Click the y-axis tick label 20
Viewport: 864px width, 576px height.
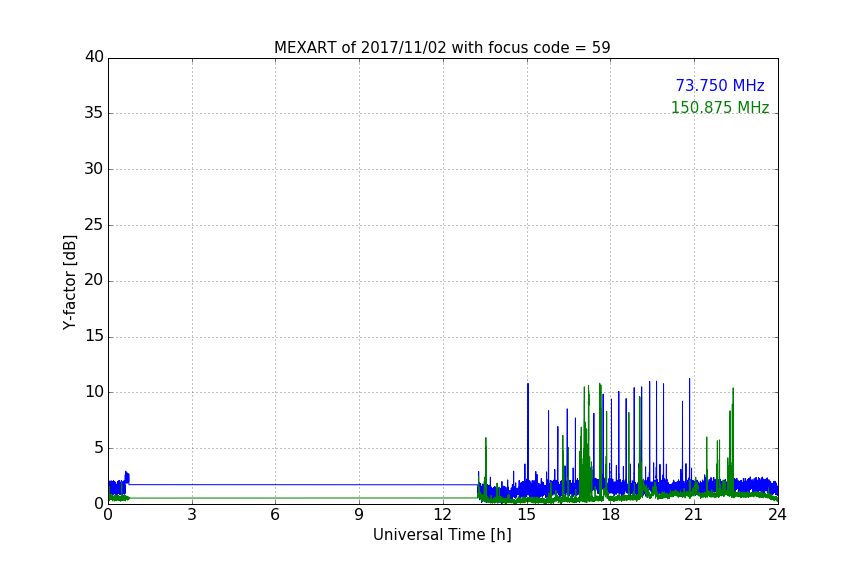click(94, 280)
